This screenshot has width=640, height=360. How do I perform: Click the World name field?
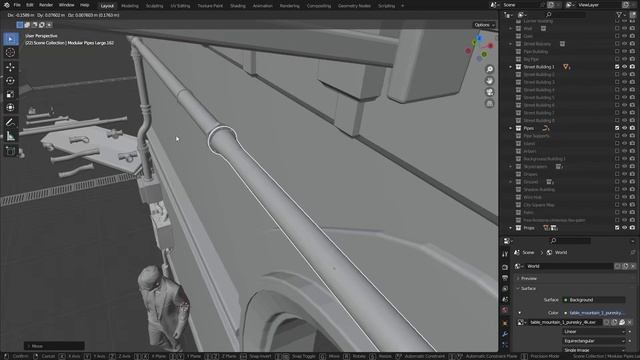(x=569, y=266)
